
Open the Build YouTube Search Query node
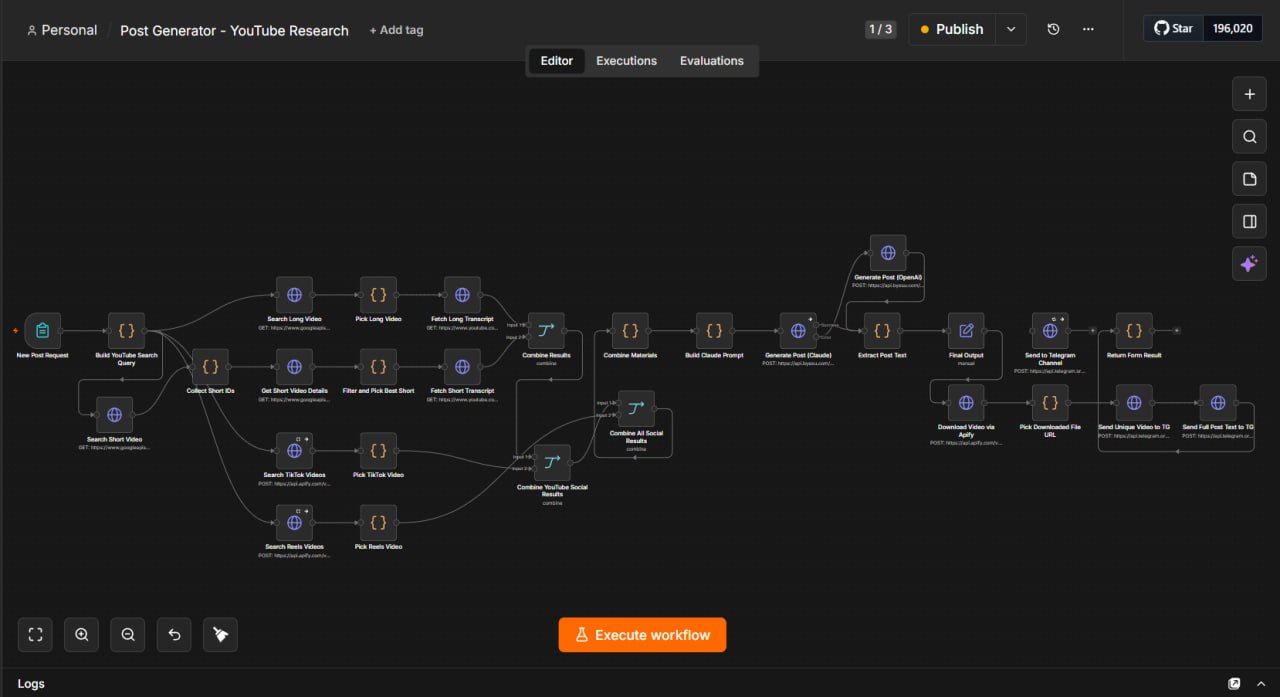point(127,331)
